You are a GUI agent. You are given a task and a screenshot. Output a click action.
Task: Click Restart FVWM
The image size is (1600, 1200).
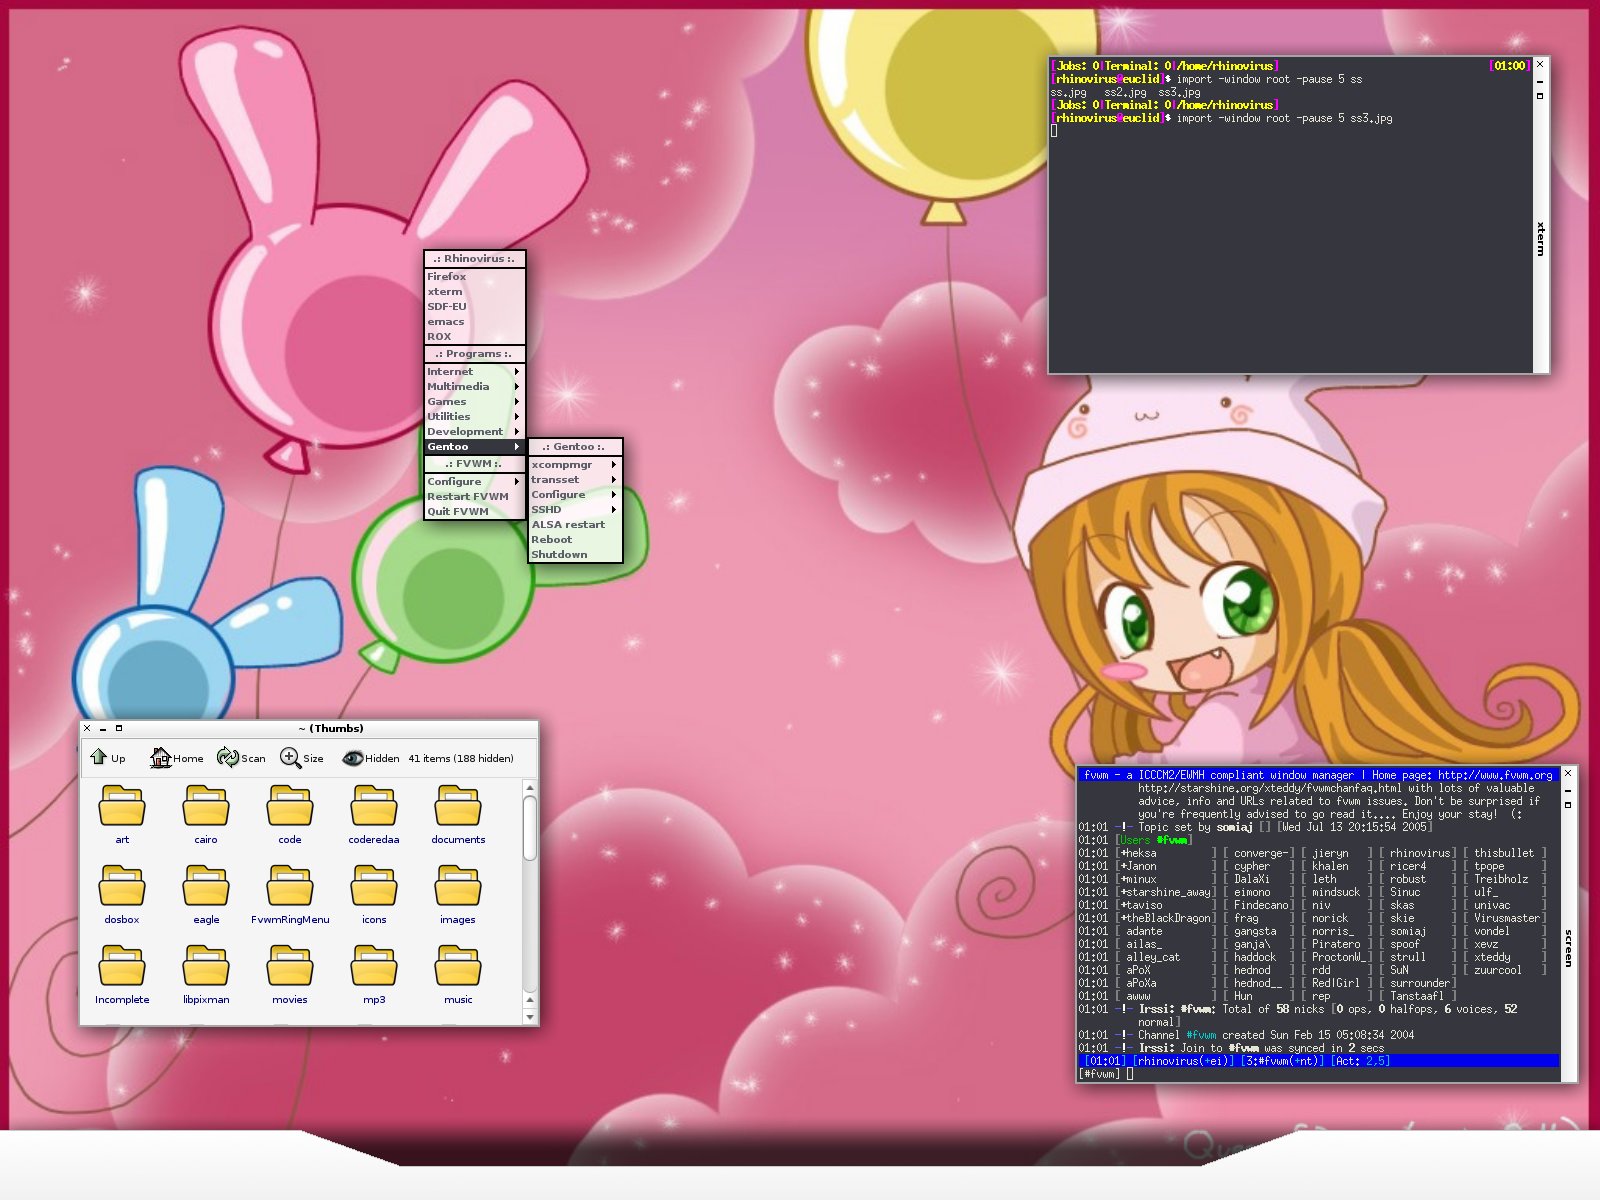coord(475,496)
